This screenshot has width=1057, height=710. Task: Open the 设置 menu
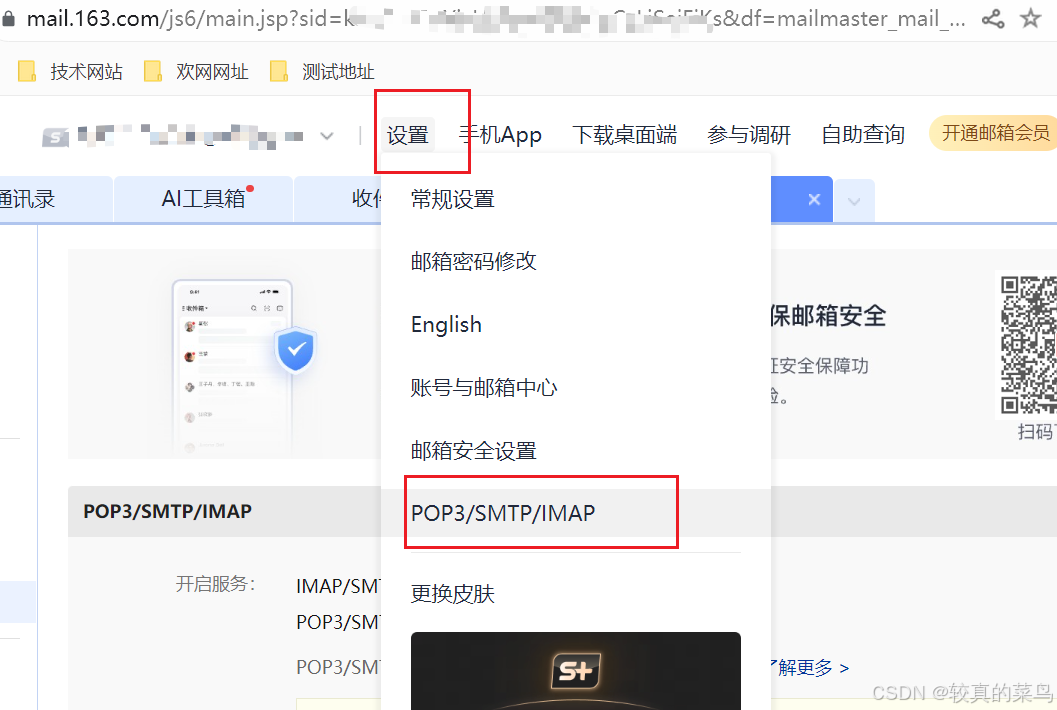tap(408, 135)
